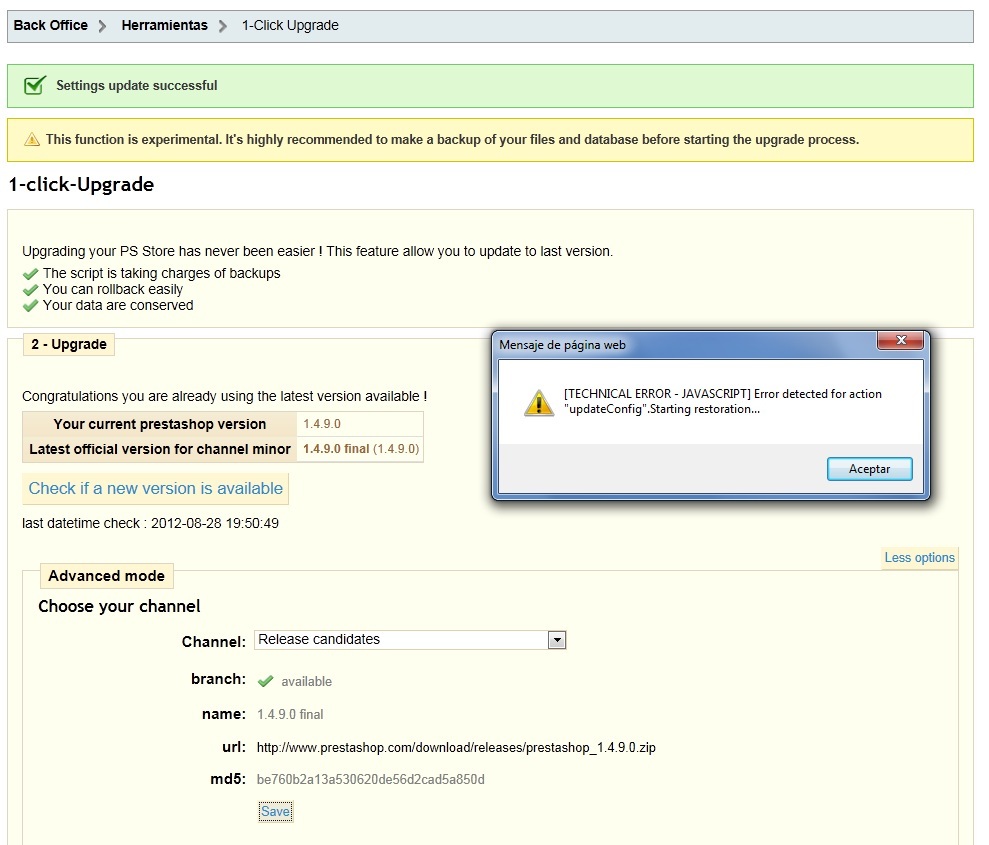Click the prestashop_1.4.9.0.zip download url
This screenshot has height=845, width=989.
click(456, 747)
